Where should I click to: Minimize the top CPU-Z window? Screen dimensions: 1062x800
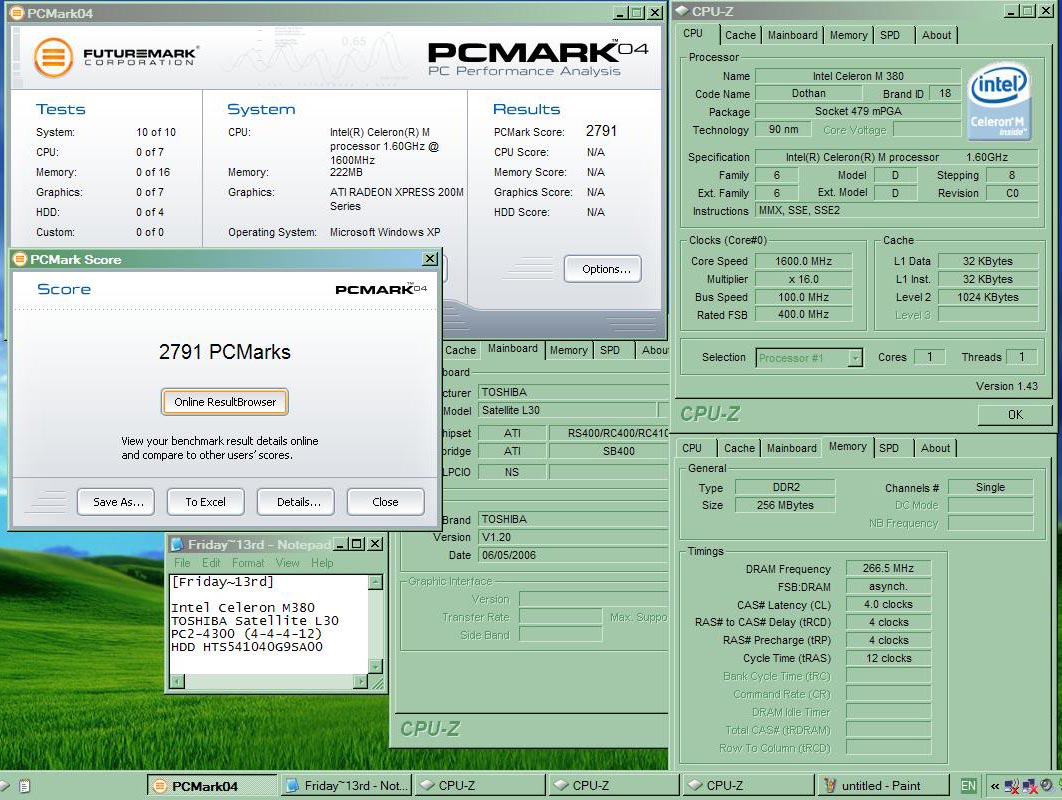(1011, 11)
